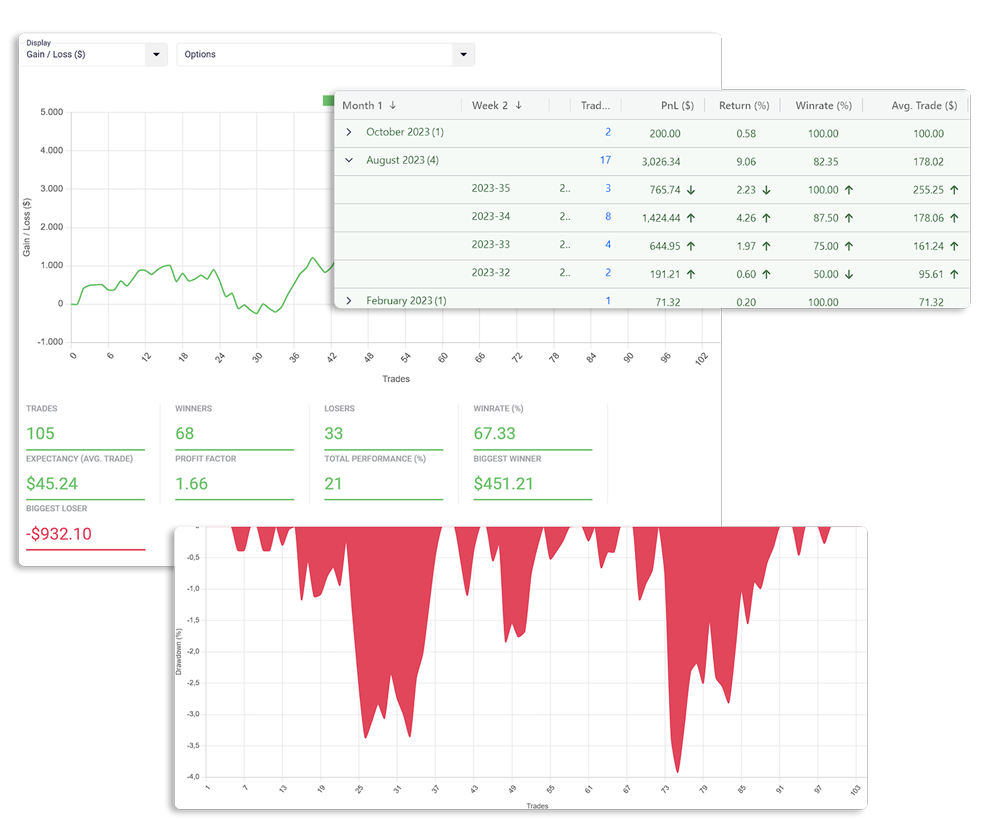Click the up arrow beside 1,424.44 PnL
The height and width of the screenshot is (833, 1000).
[x=690, y=216]
